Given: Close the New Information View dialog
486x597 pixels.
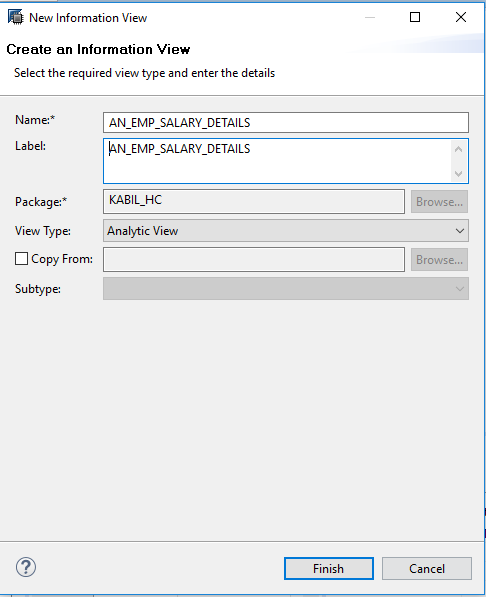Looking at the screenshot, I should [x=461, y=17].
